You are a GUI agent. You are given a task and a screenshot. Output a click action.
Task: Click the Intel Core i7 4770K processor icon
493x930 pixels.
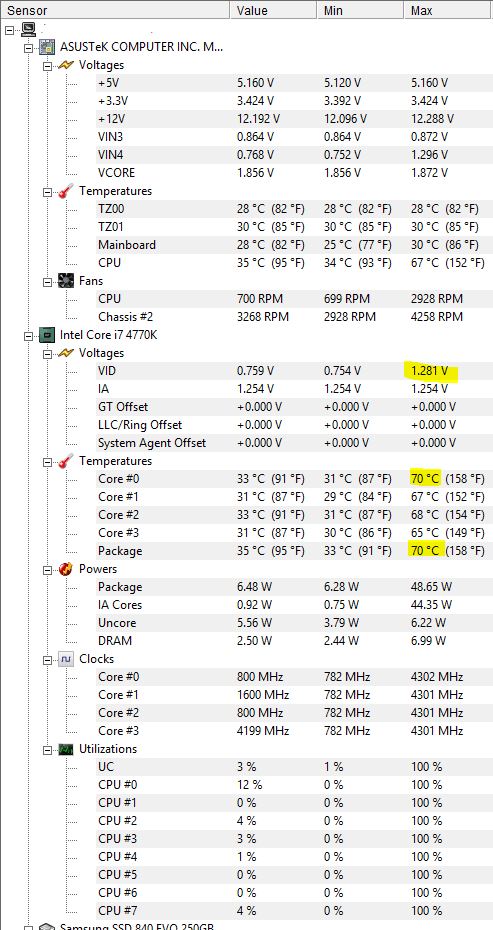(47, 335)
